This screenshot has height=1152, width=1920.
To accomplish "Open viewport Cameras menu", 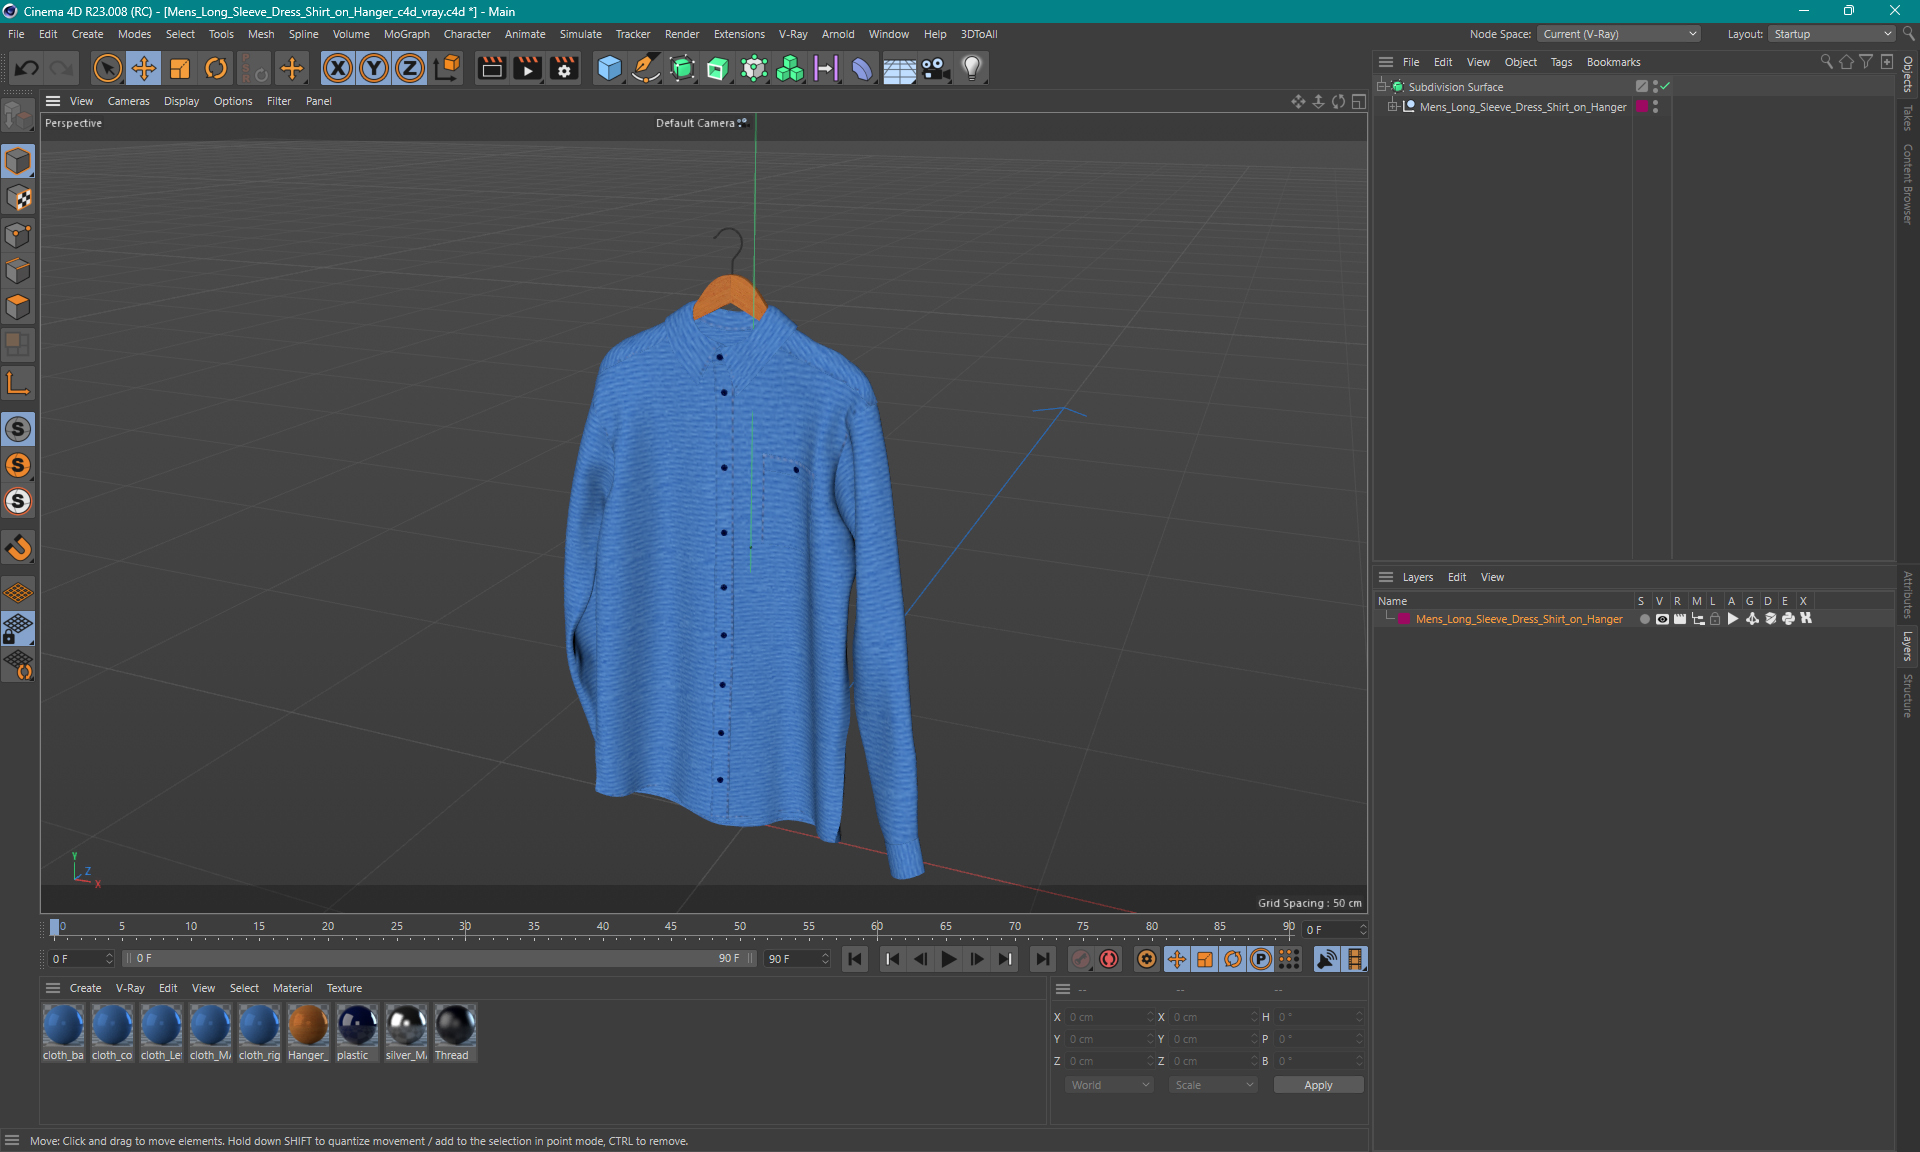I will [x=128, y=101].
